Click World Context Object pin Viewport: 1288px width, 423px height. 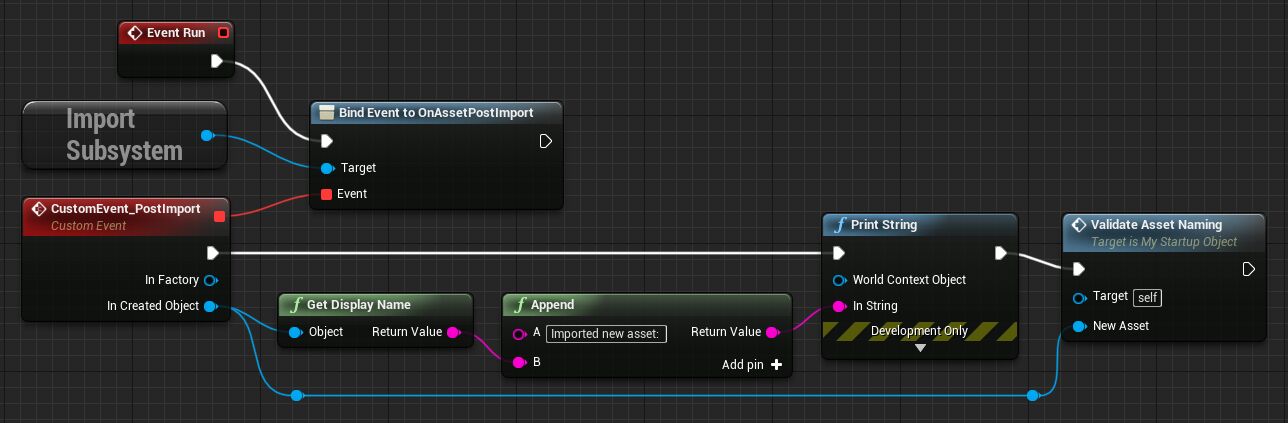tap(839, 280)
